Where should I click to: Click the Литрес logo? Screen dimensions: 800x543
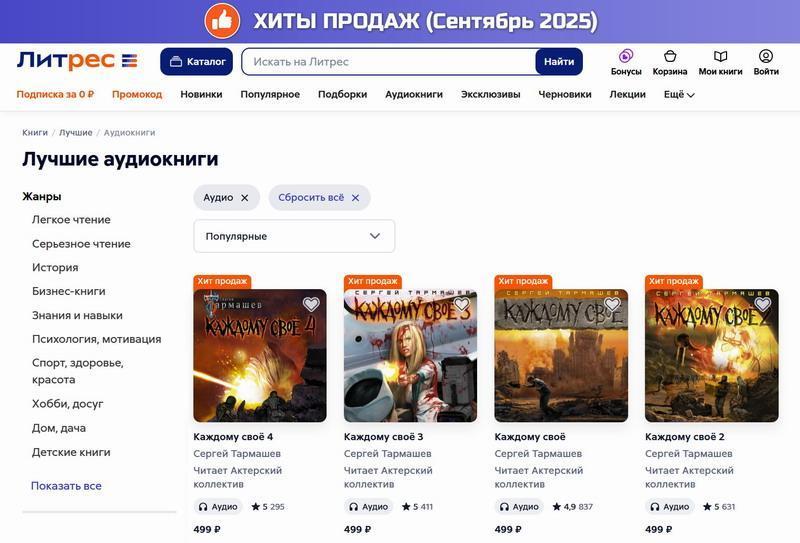(77, 61)
